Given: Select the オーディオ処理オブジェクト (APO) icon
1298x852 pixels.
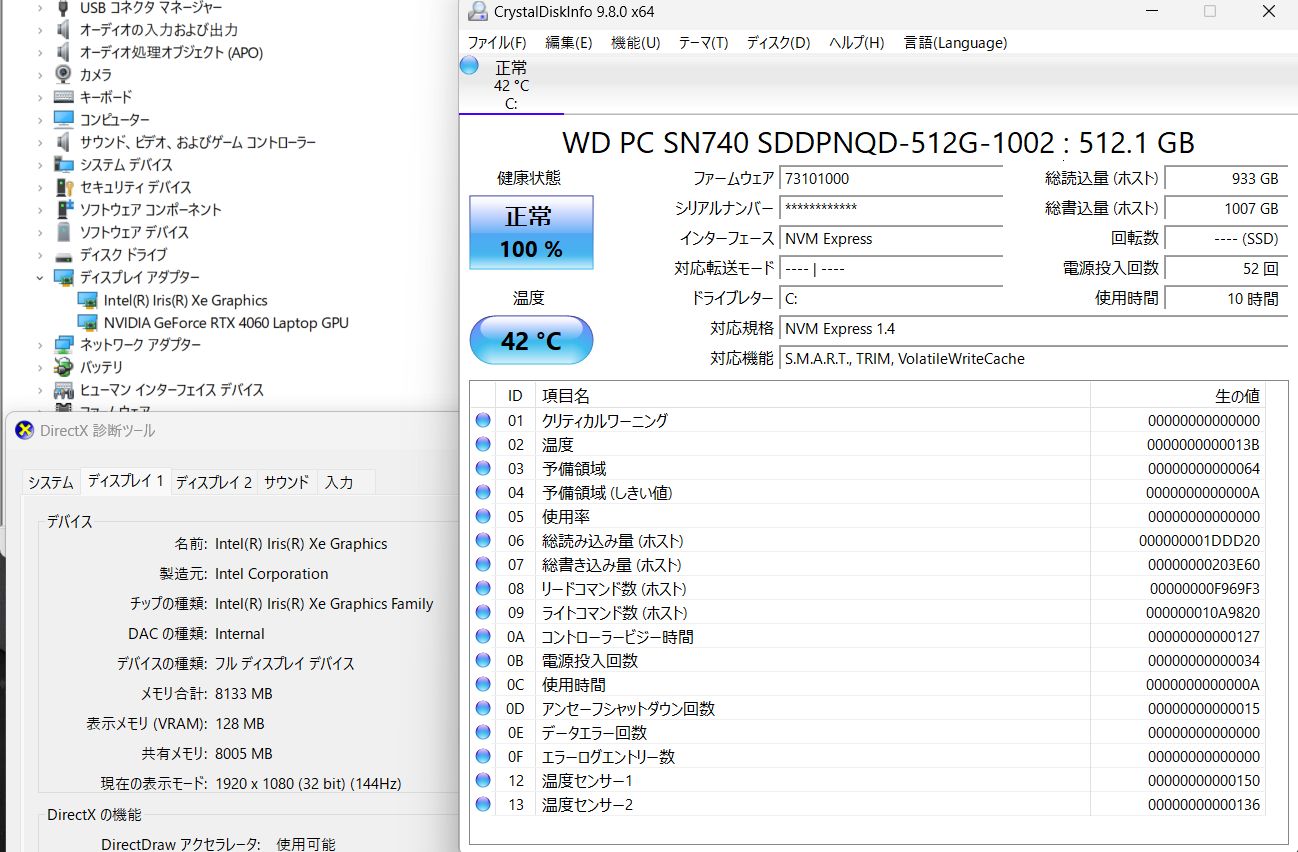Looking at the screenshot, I should (x=63, y=52).
